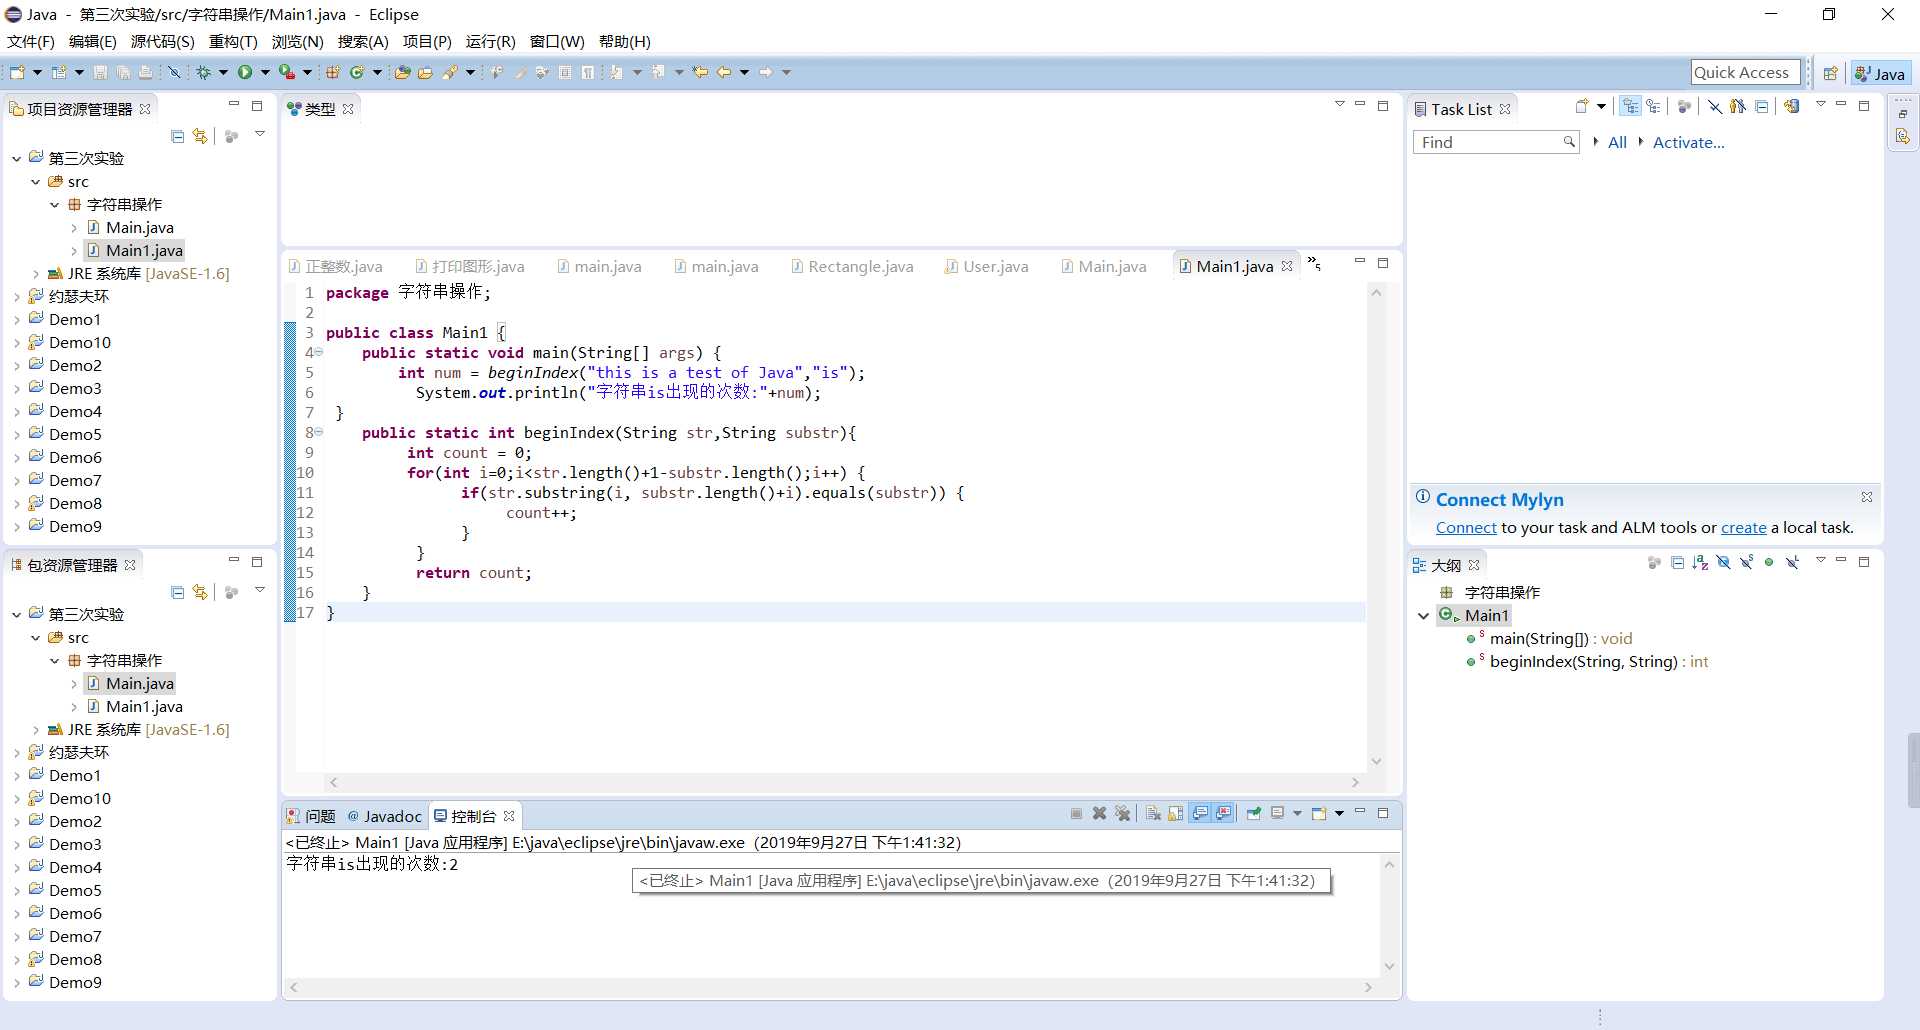Click the create local task link
1920x1030 pixels.
(1743, 527)
